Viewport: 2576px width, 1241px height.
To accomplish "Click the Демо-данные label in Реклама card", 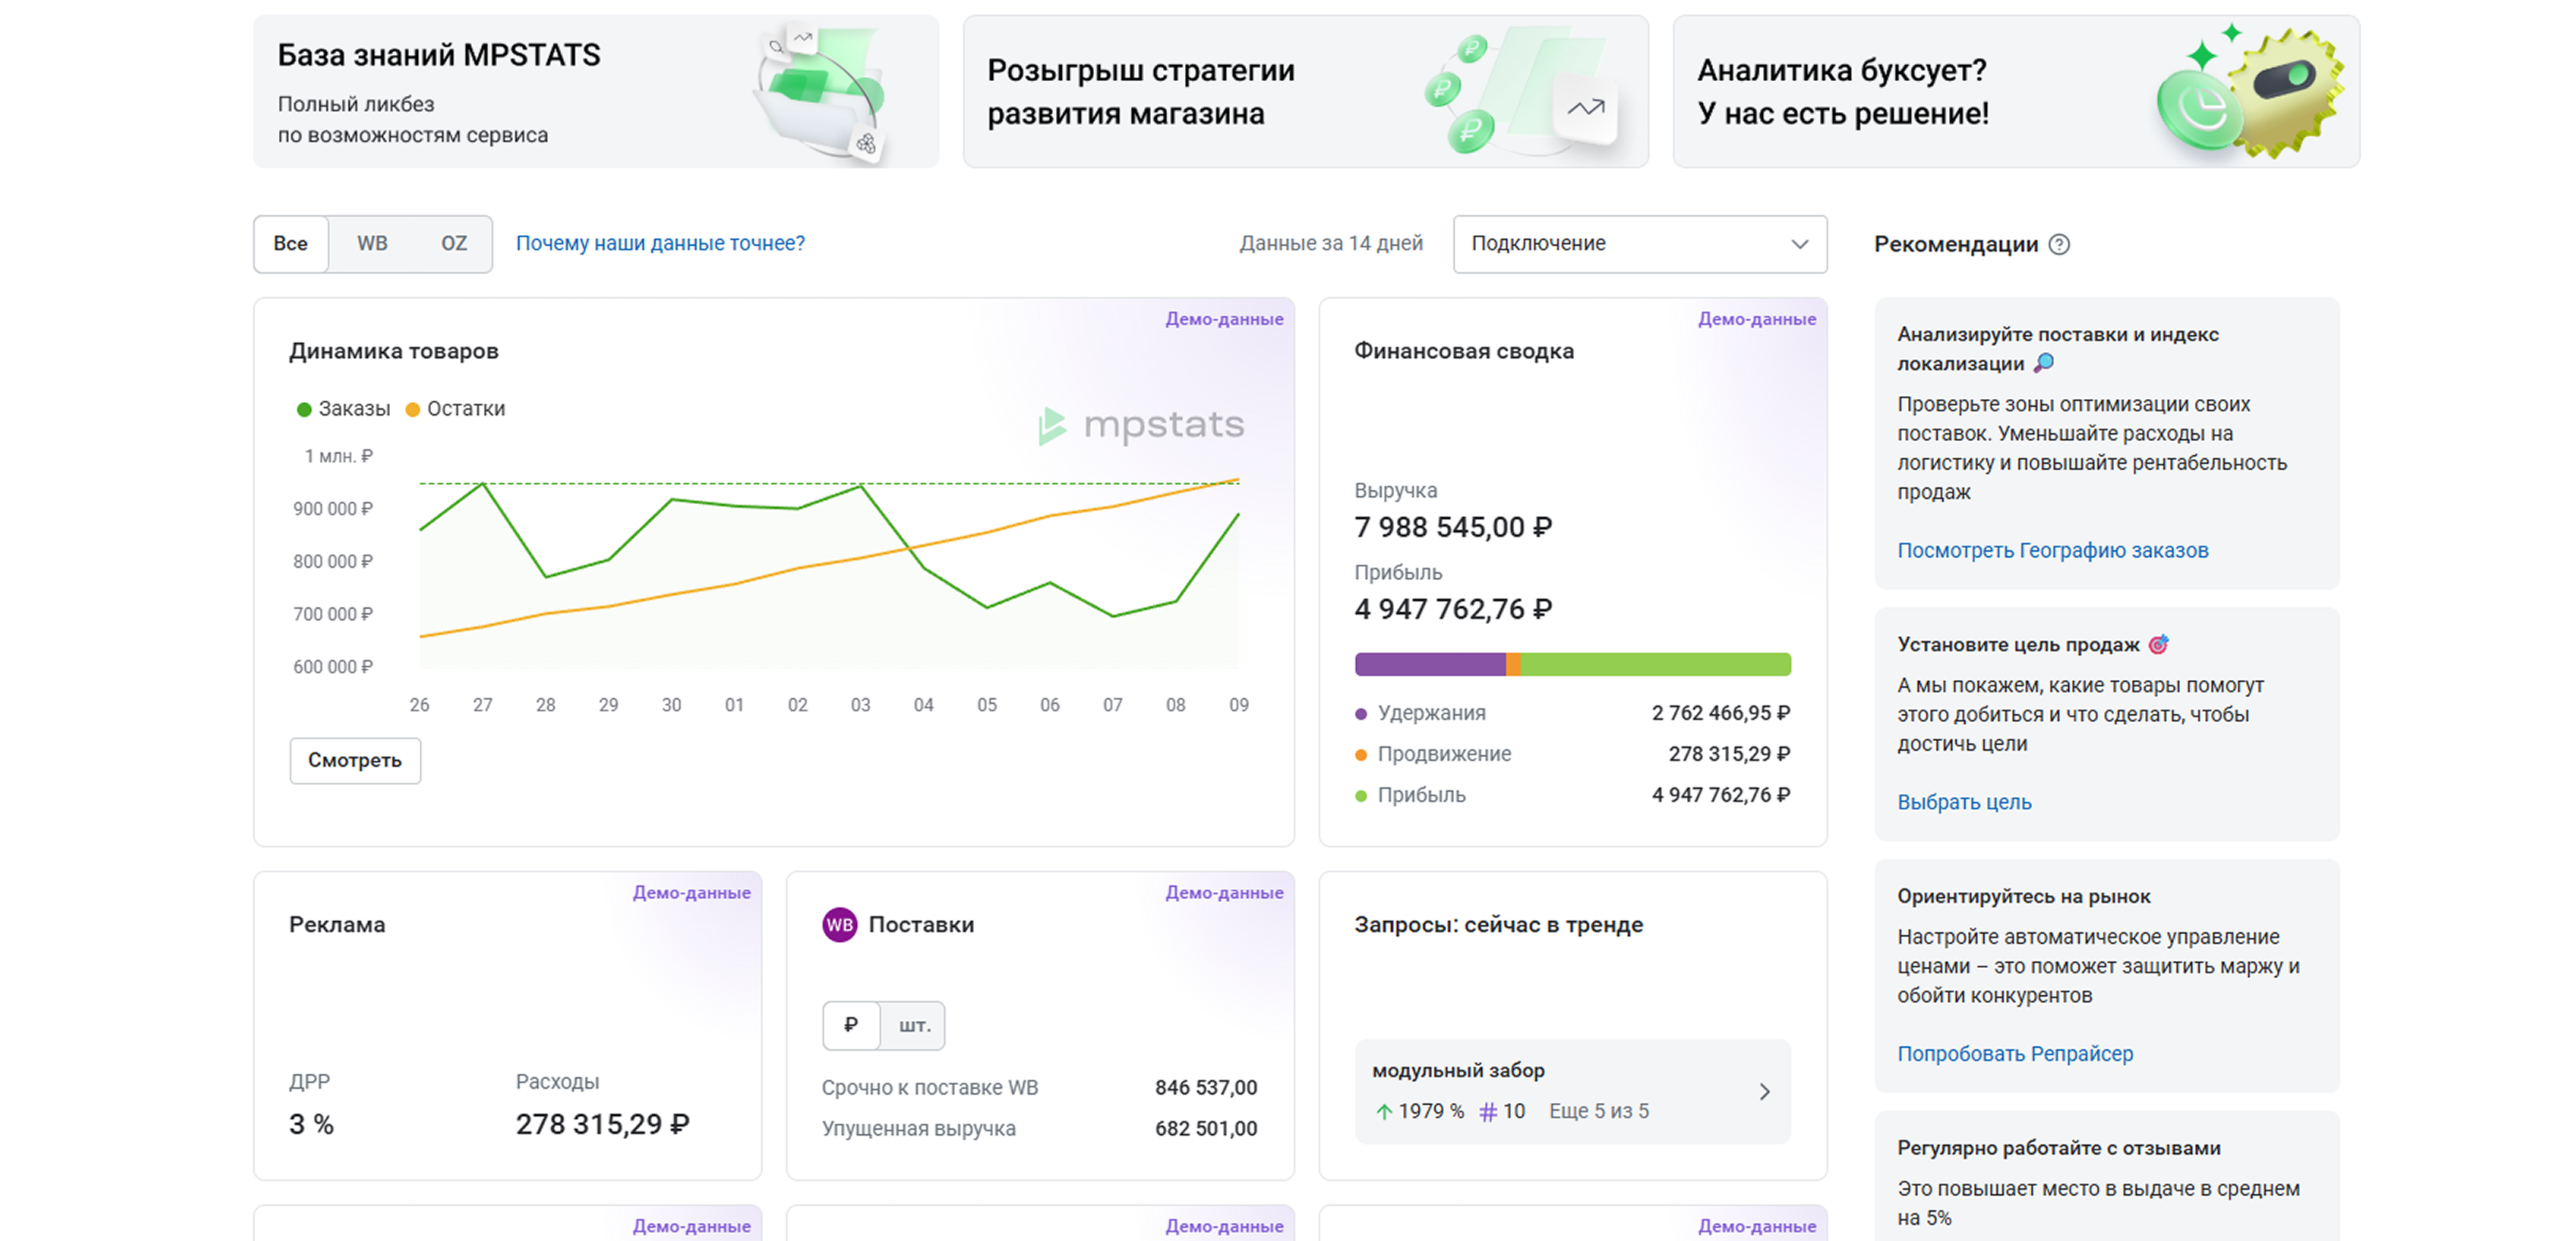I will pos(691,893).
